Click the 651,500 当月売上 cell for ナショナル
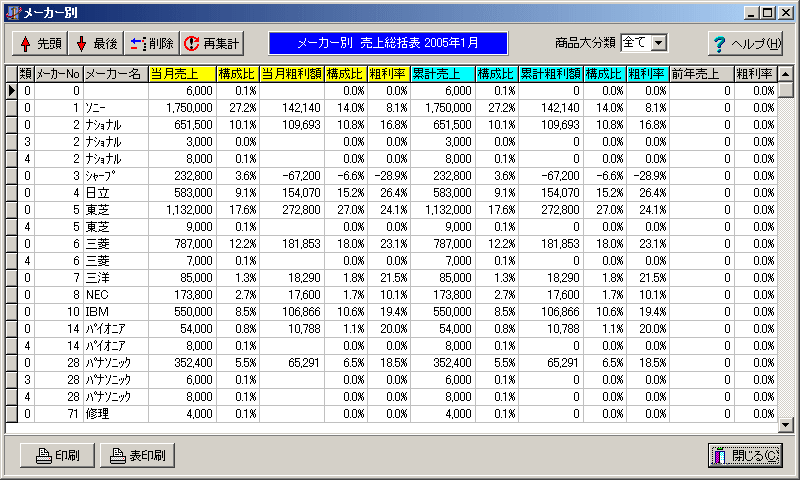 (x=182, y=125)
